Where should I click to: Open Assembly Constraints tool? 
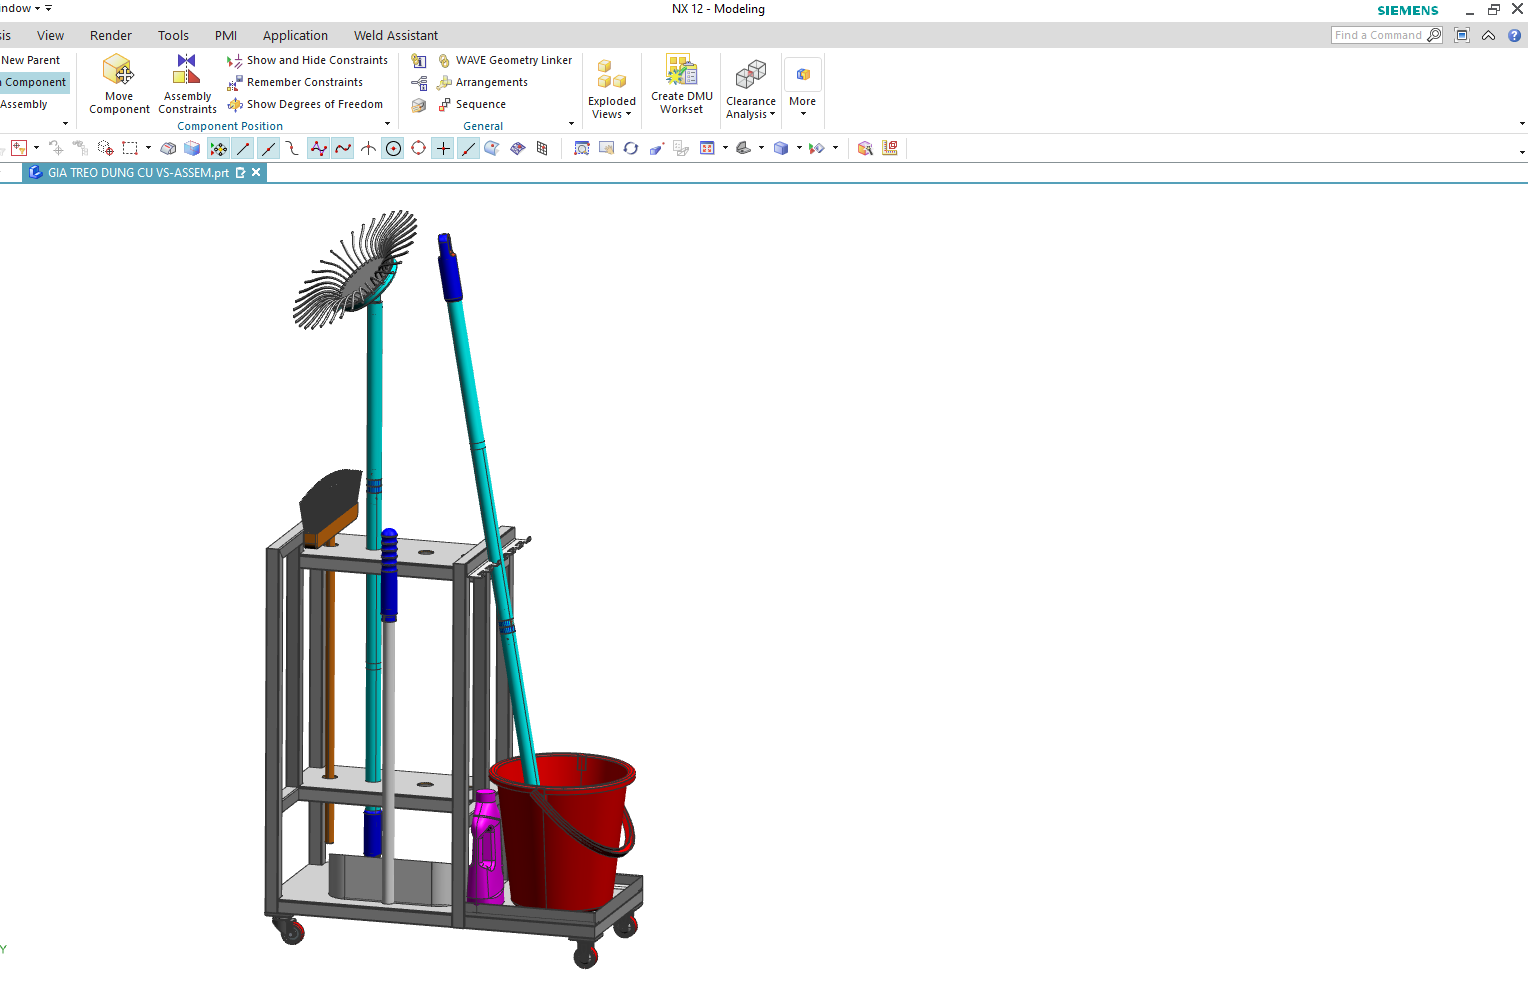click(x=187, y=84)
